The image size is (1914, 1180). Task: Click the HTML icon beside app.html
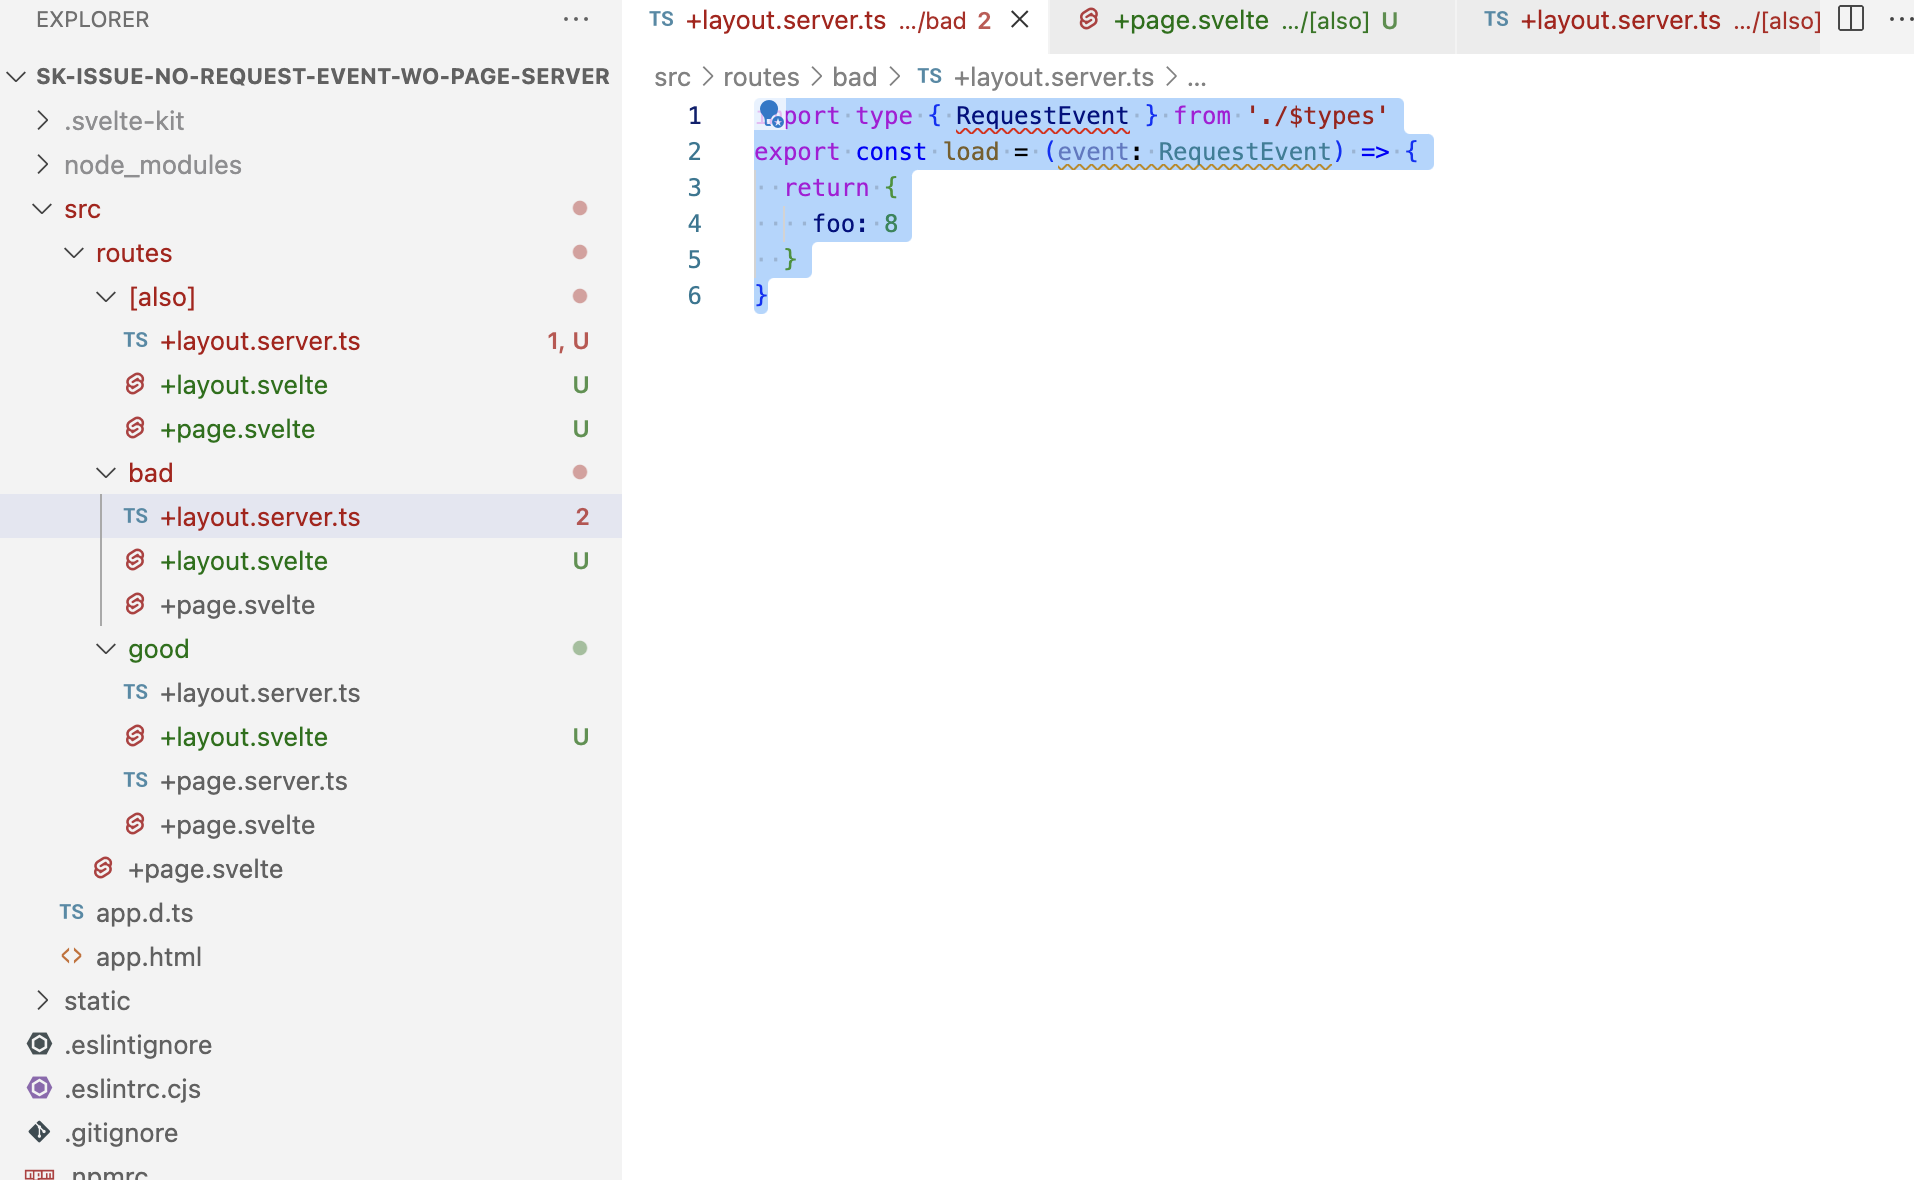(x=70, y=955)
